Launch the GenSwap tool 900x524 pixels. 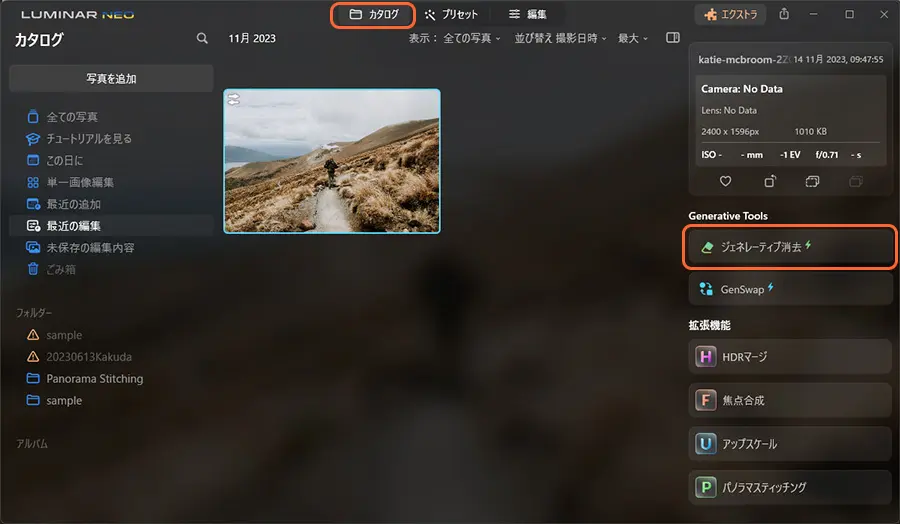(x=790, y=289)
